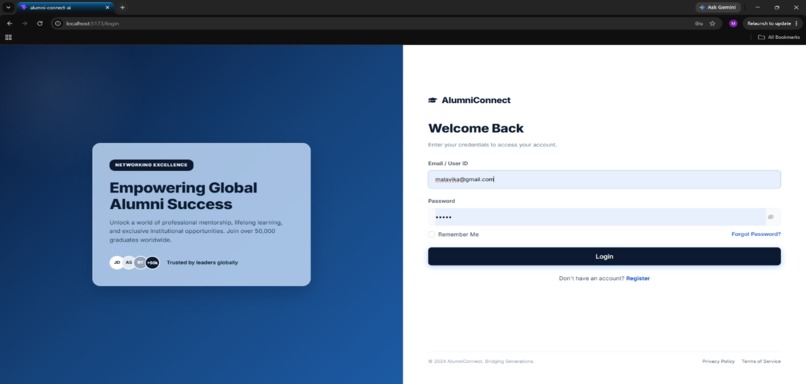Click the Empowering Global Alumni Success heading
Image resolution: width=806 pixels, height=384 pixels.
184,196
